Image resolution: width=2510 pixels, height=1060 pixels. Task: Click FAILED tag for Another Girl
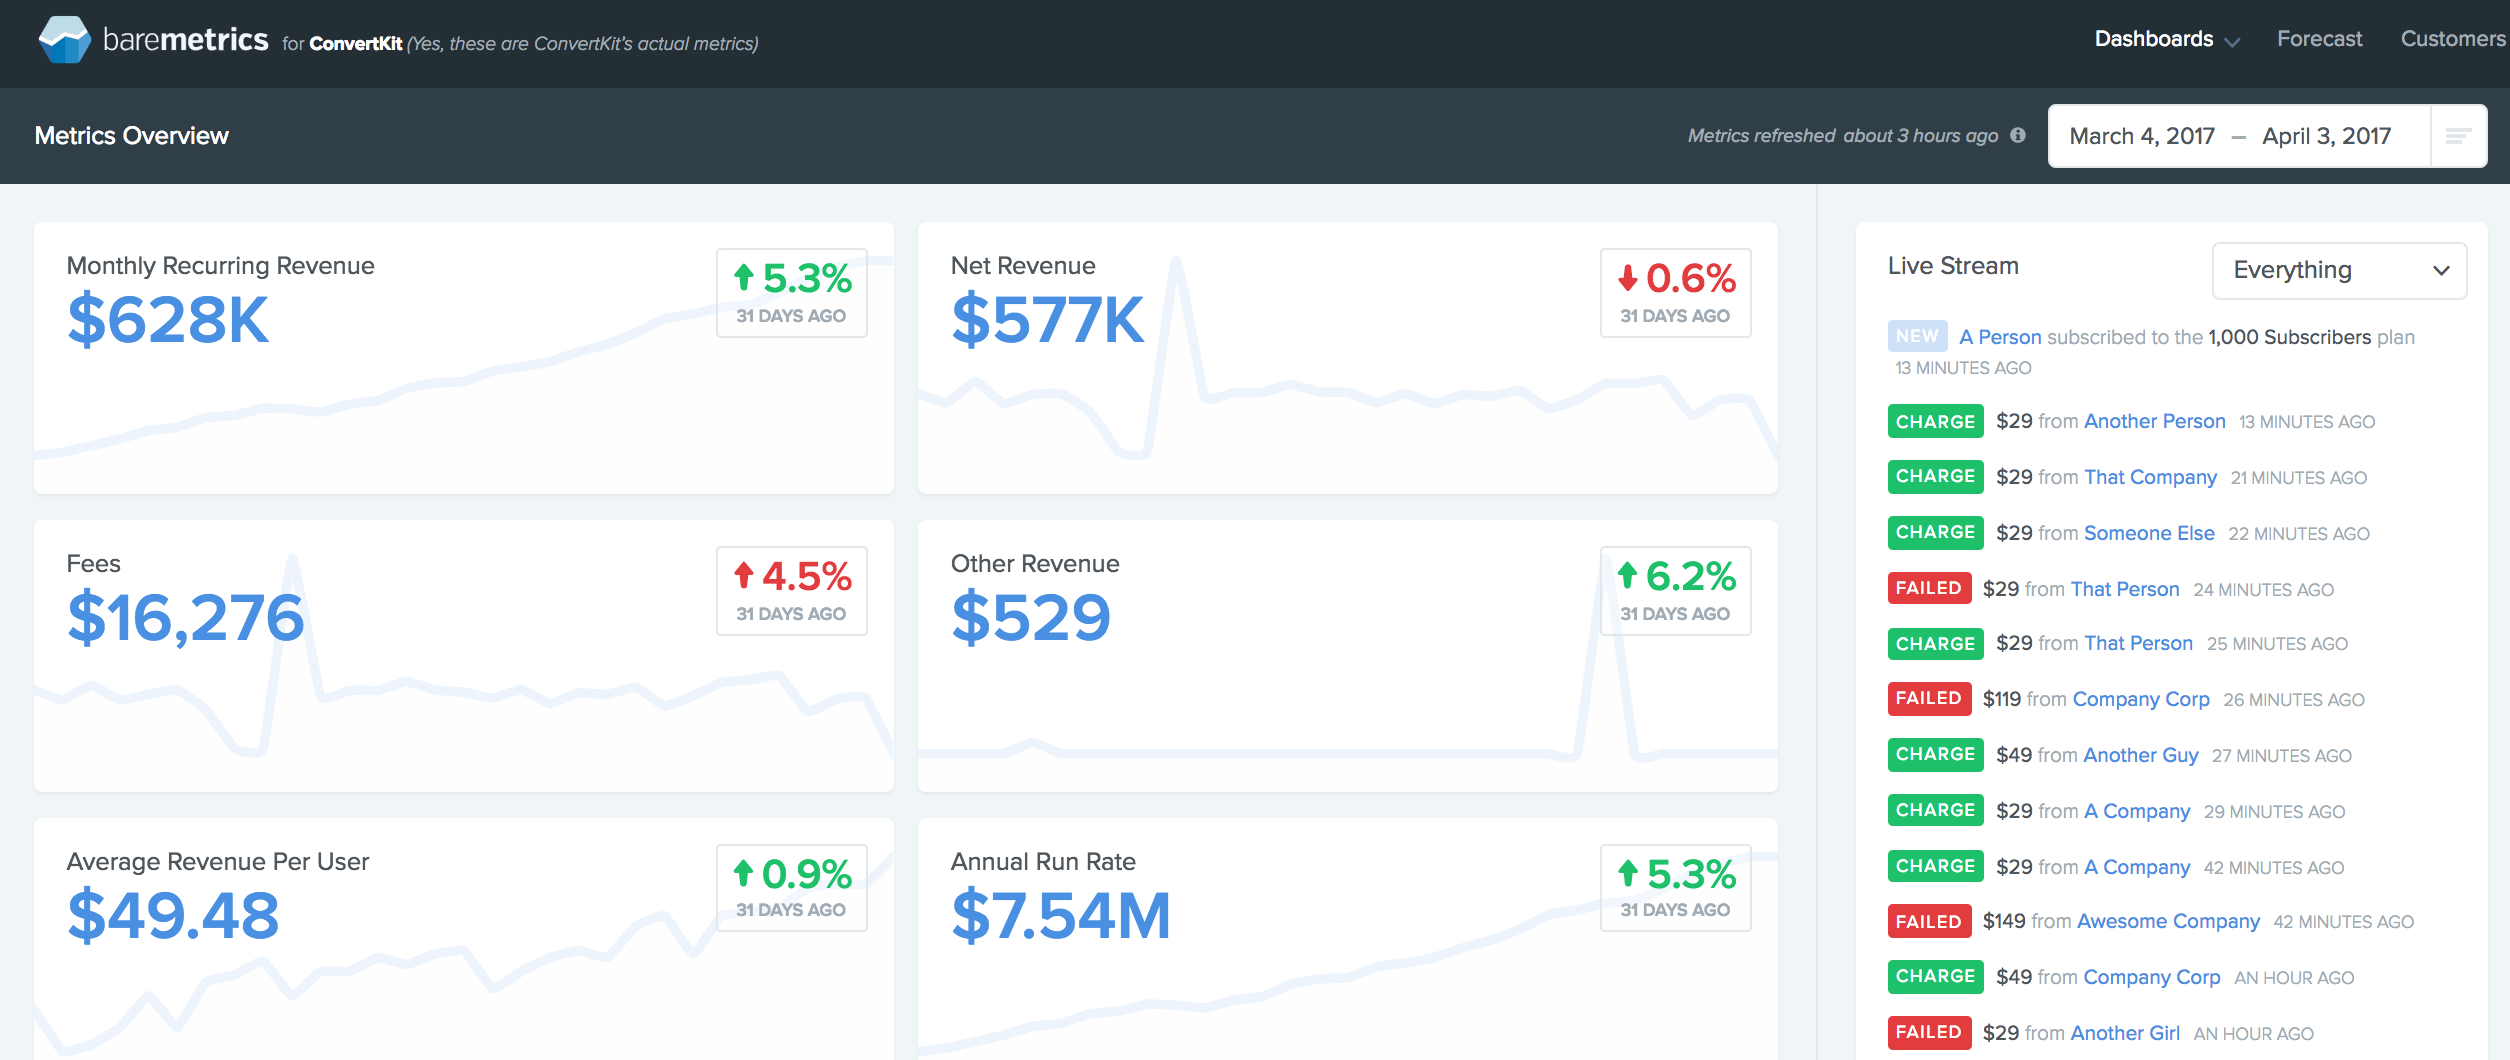coord(1929,1032)
